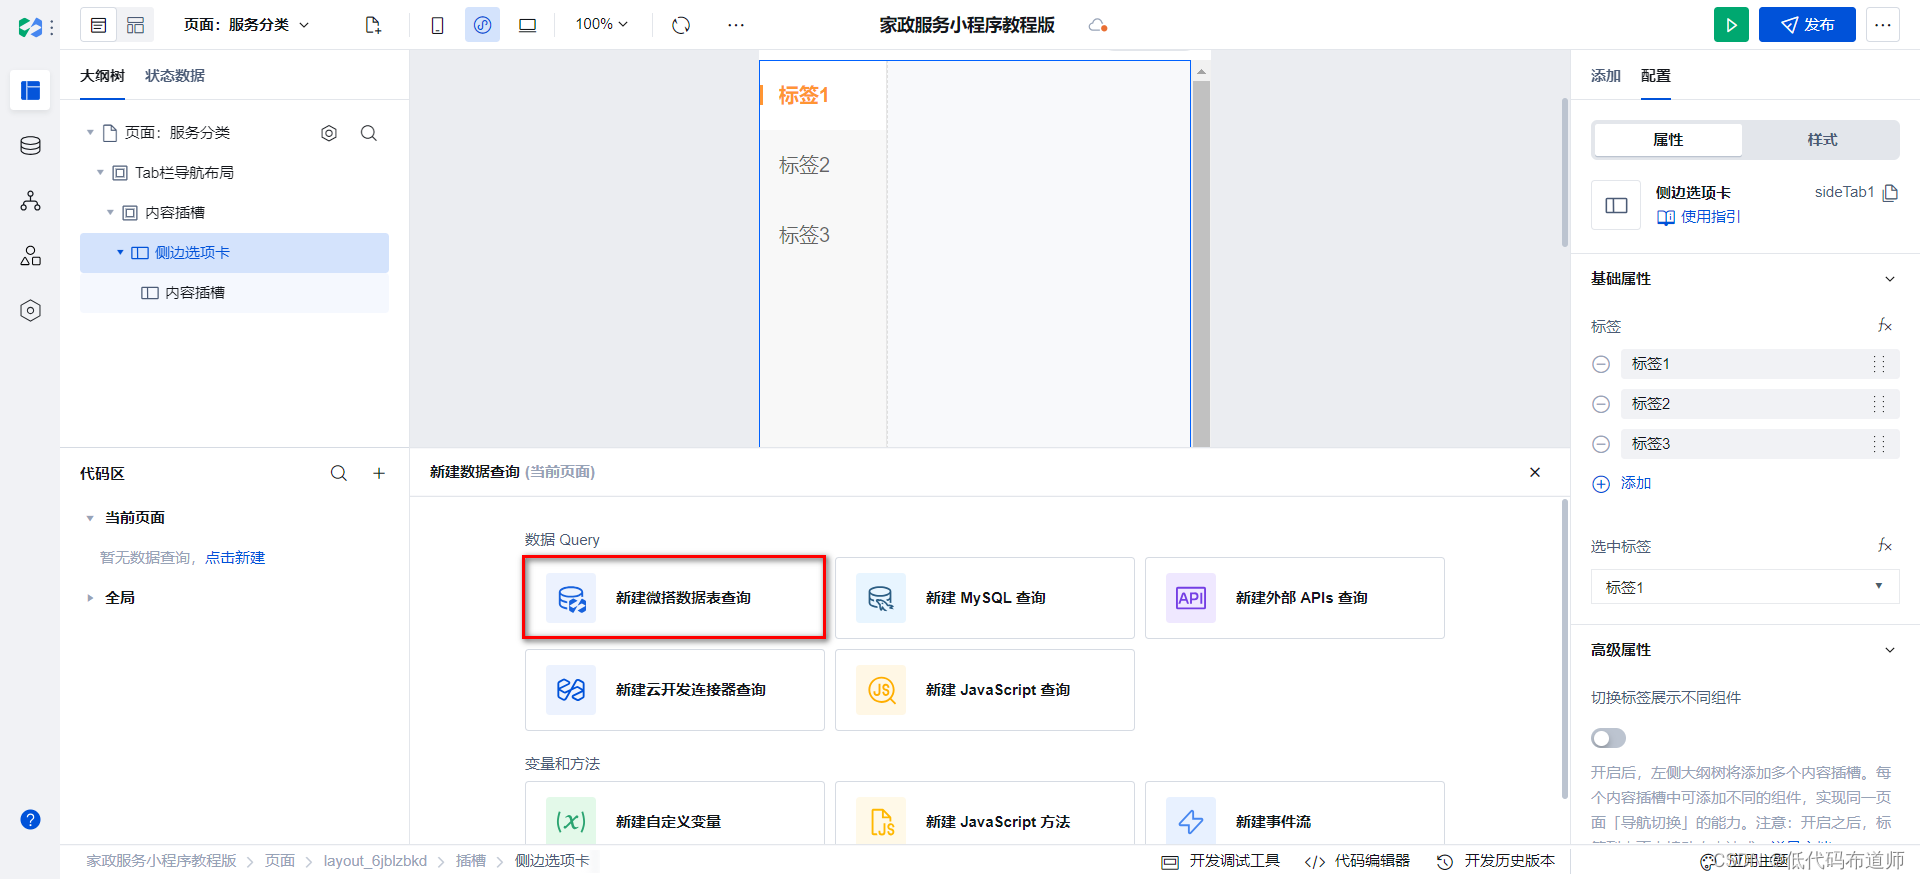Click the 点击新建 link

235,558
